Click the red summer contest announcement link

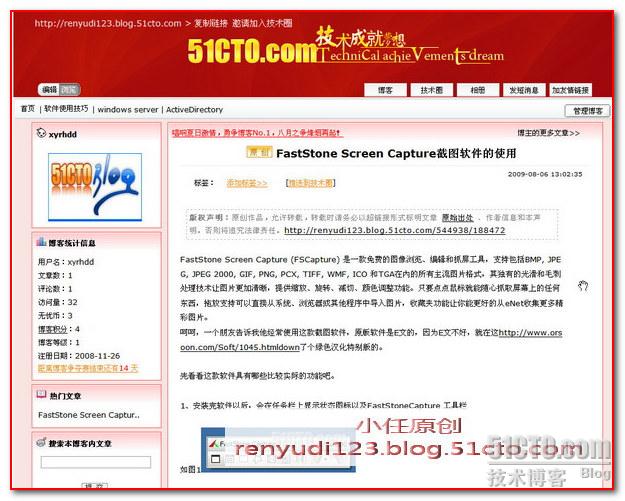256,133
